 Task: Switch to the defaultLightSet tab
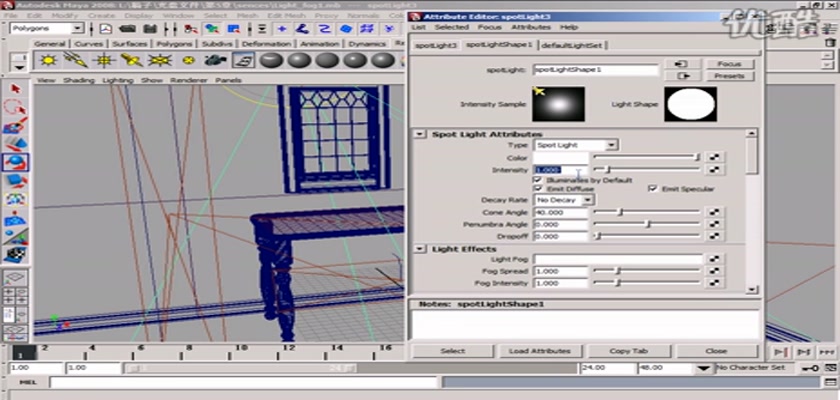tap(572, 46)
